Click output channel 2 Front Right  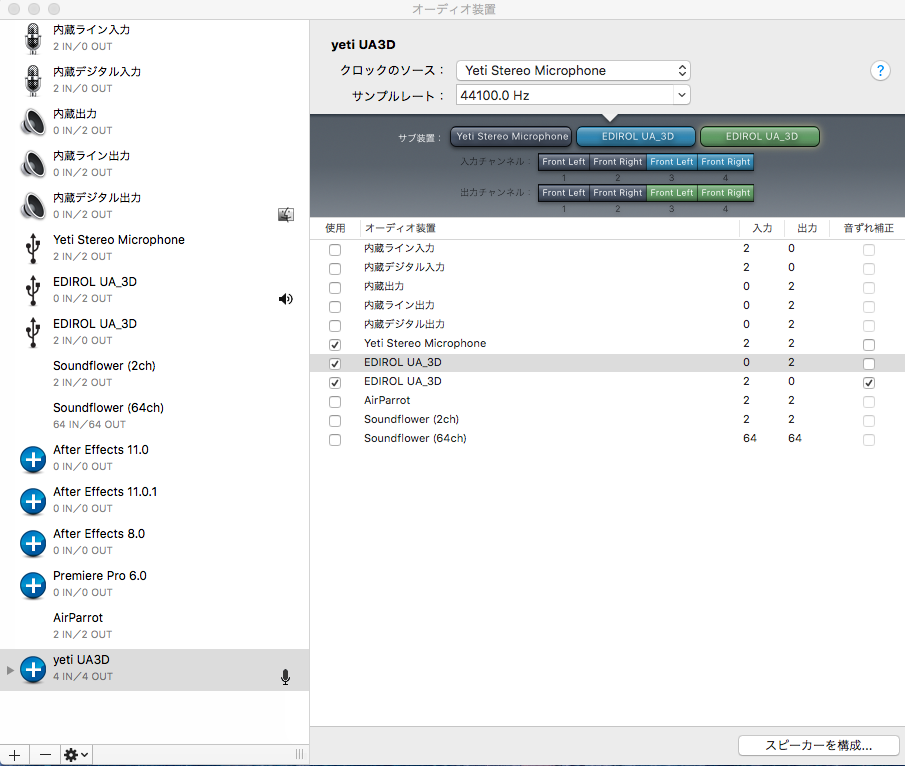pyautogui.click(x=618, y=193)
